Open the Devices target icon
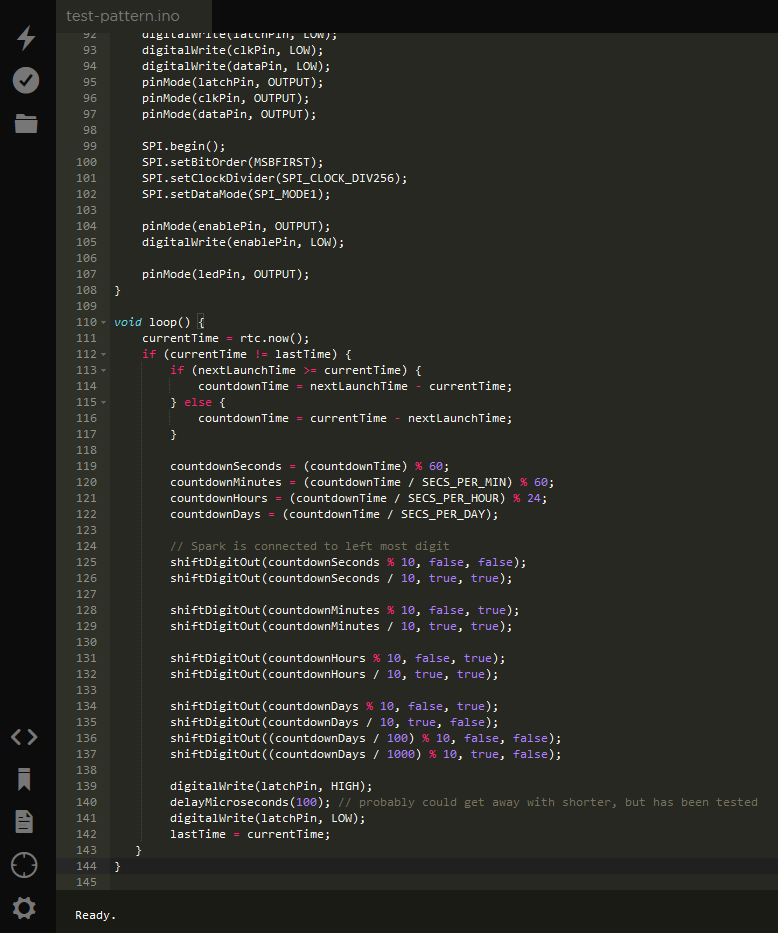 tap(24, 865)
